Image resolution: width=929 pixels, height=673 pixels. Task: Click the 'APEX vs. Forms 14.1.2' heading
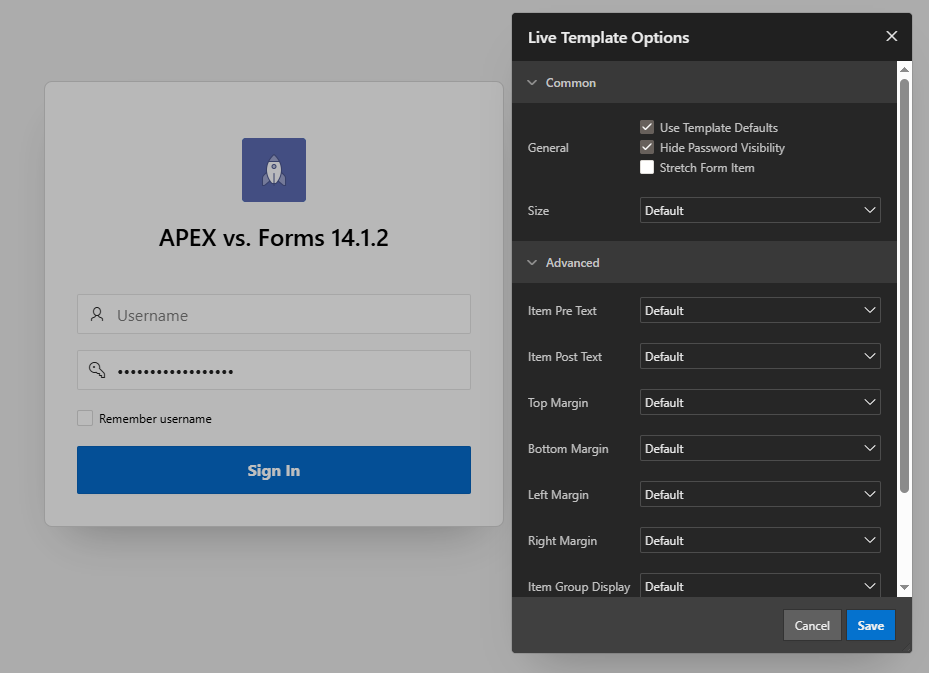coord(274,238)
